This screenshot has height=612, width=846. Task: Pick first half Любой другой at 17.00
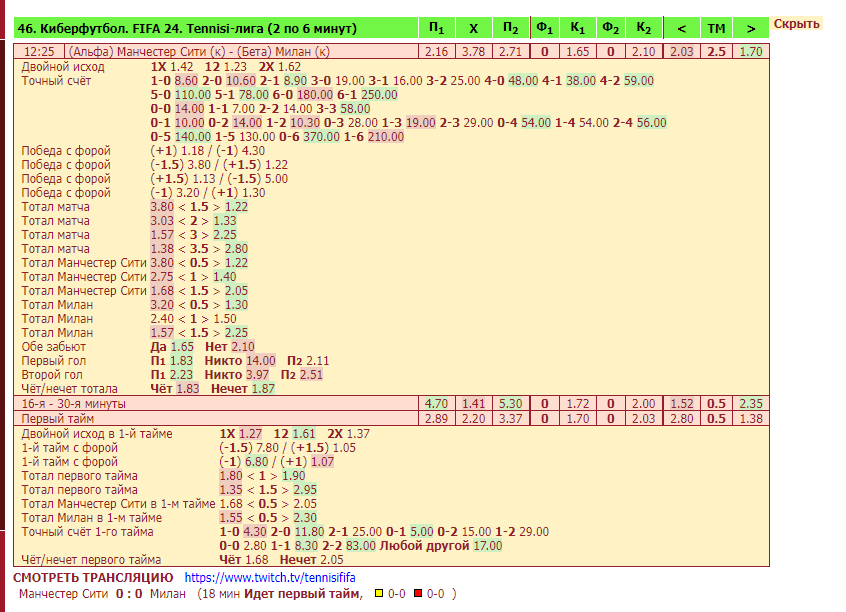[488, 546]
